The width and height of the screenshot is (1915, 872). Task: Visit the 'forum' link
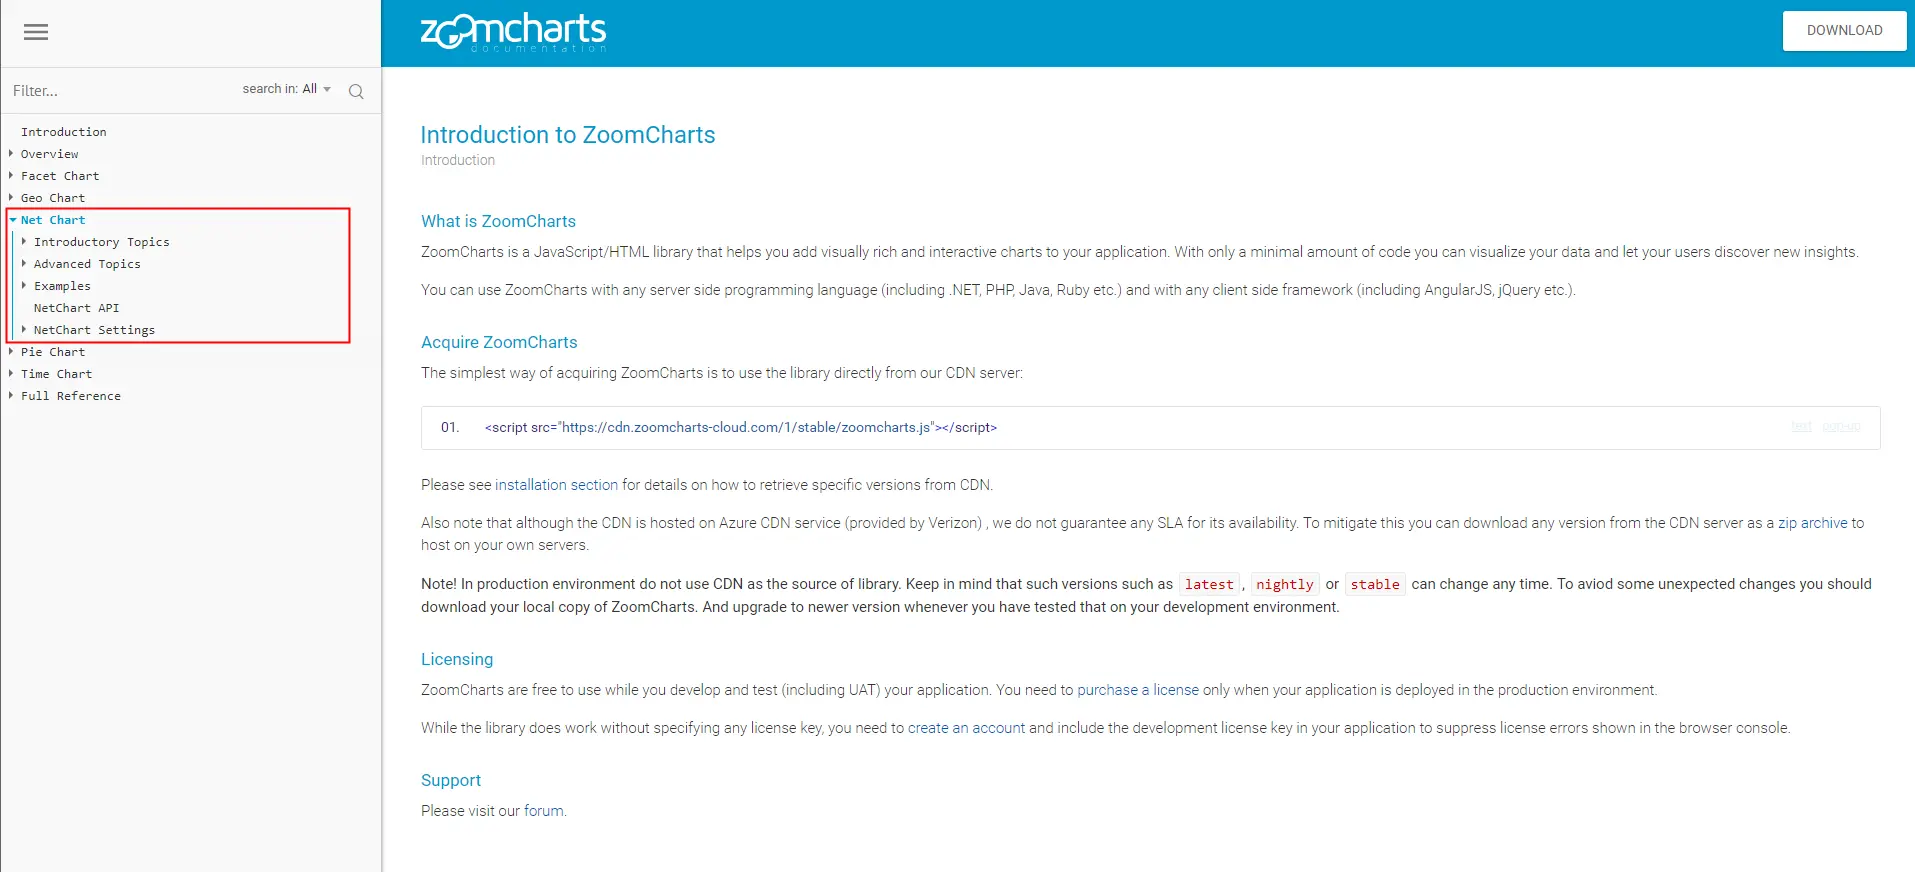point(544,811)
